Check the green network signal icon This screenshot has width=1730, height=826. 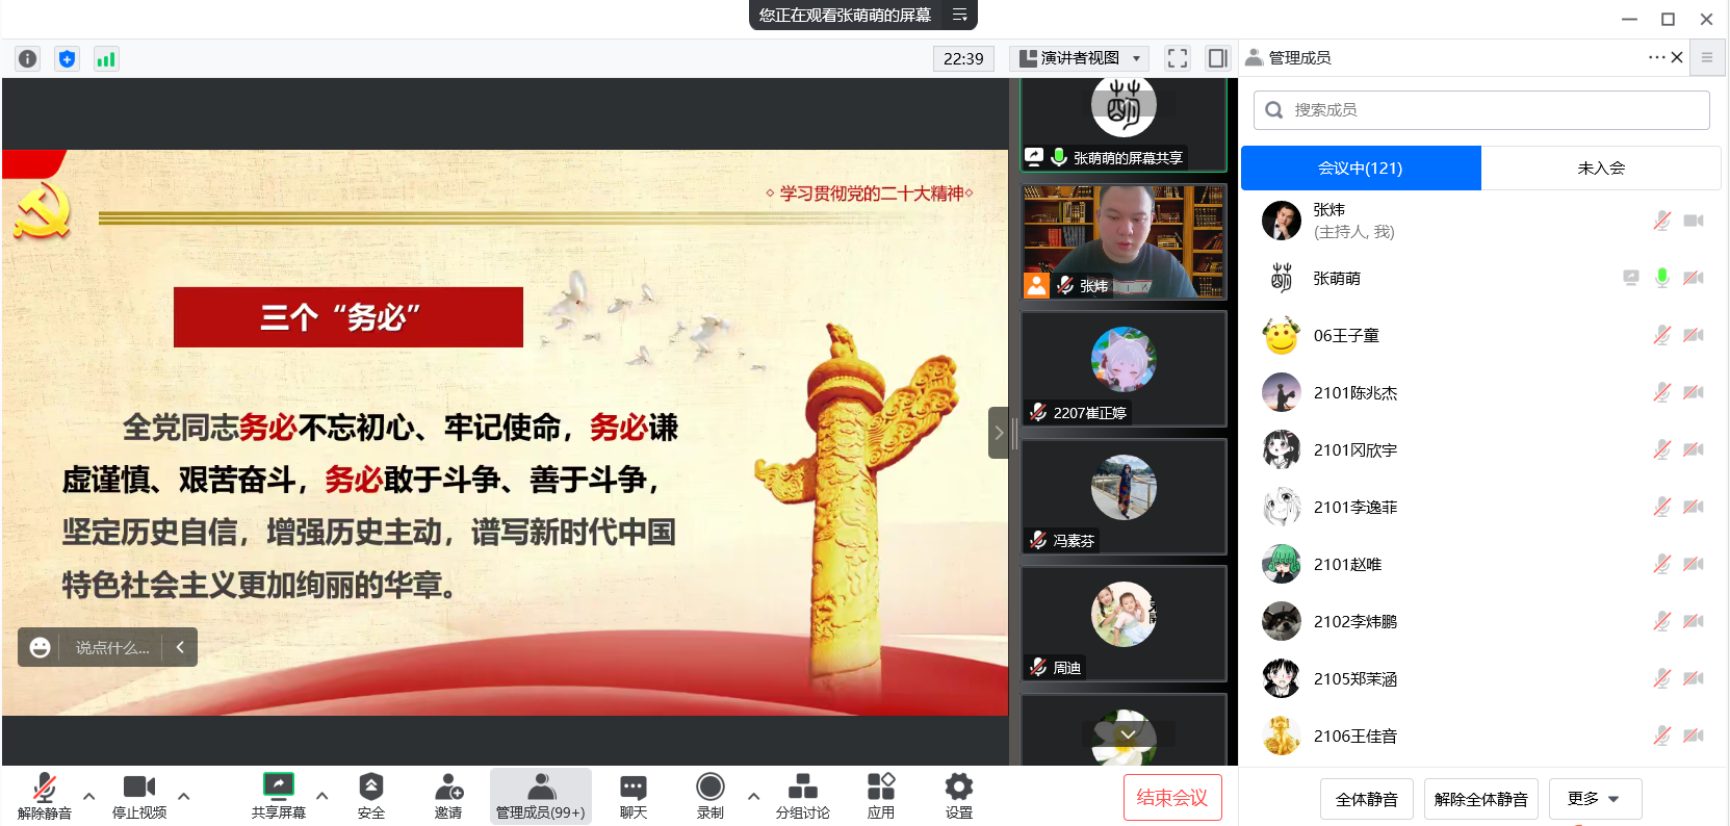pos(106,59)
